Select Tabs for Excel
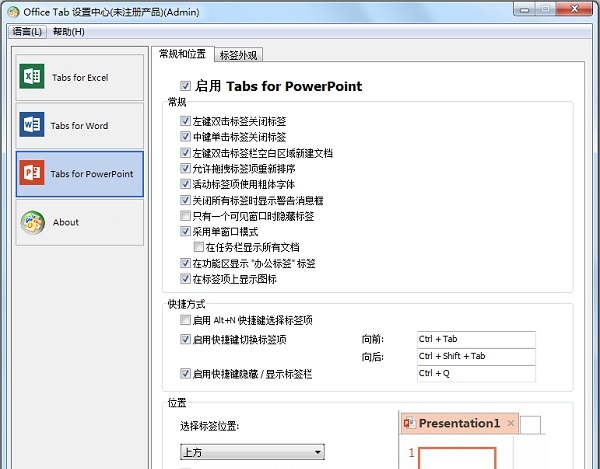This screenshot has height=469, width=600. pyautogui.click(x=80, y=77)
